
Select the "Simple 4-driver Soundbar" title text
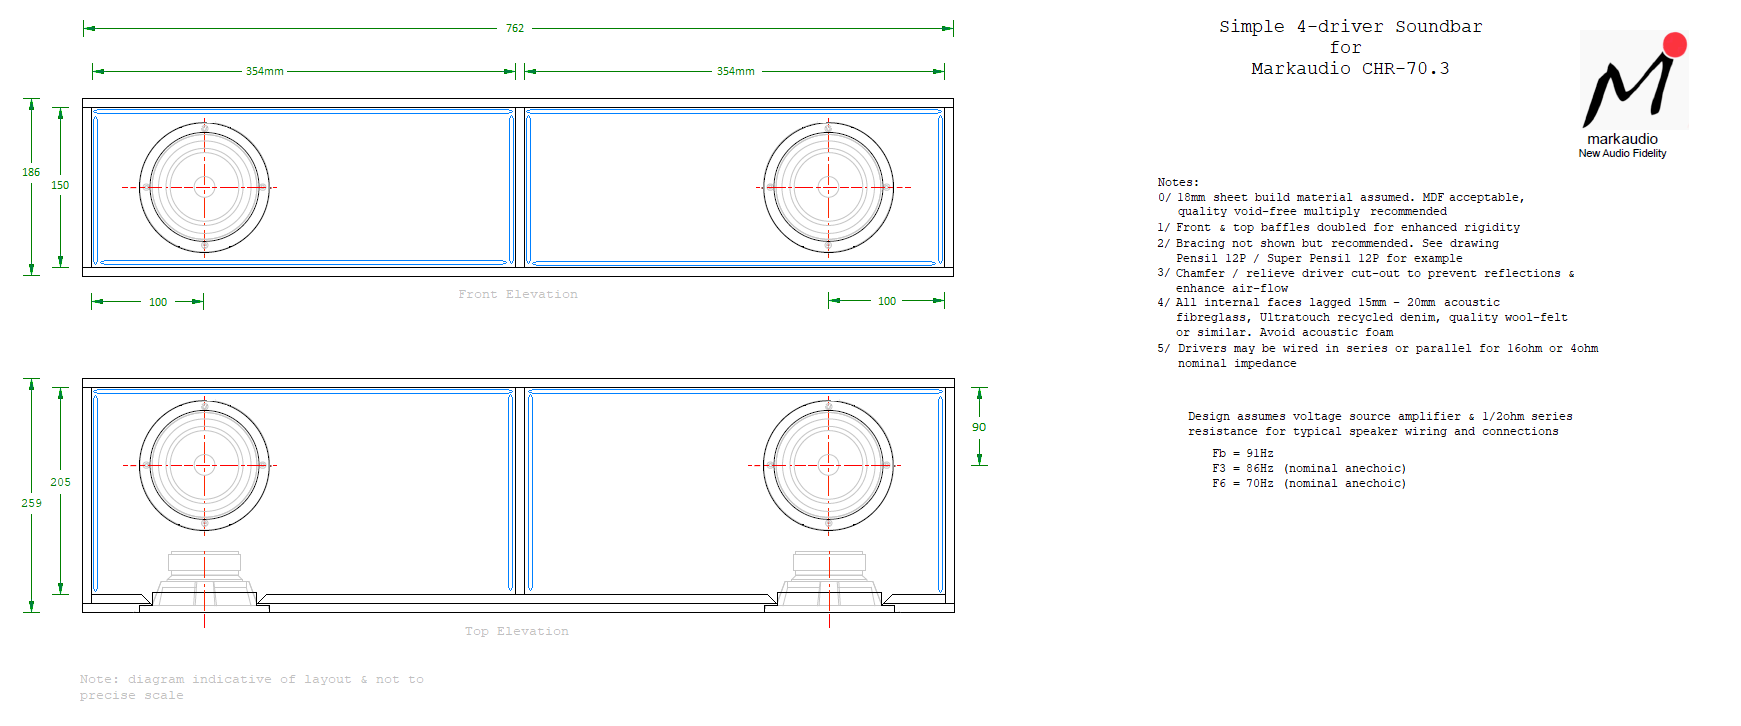pyautogui.click(x=1350, y=27)
